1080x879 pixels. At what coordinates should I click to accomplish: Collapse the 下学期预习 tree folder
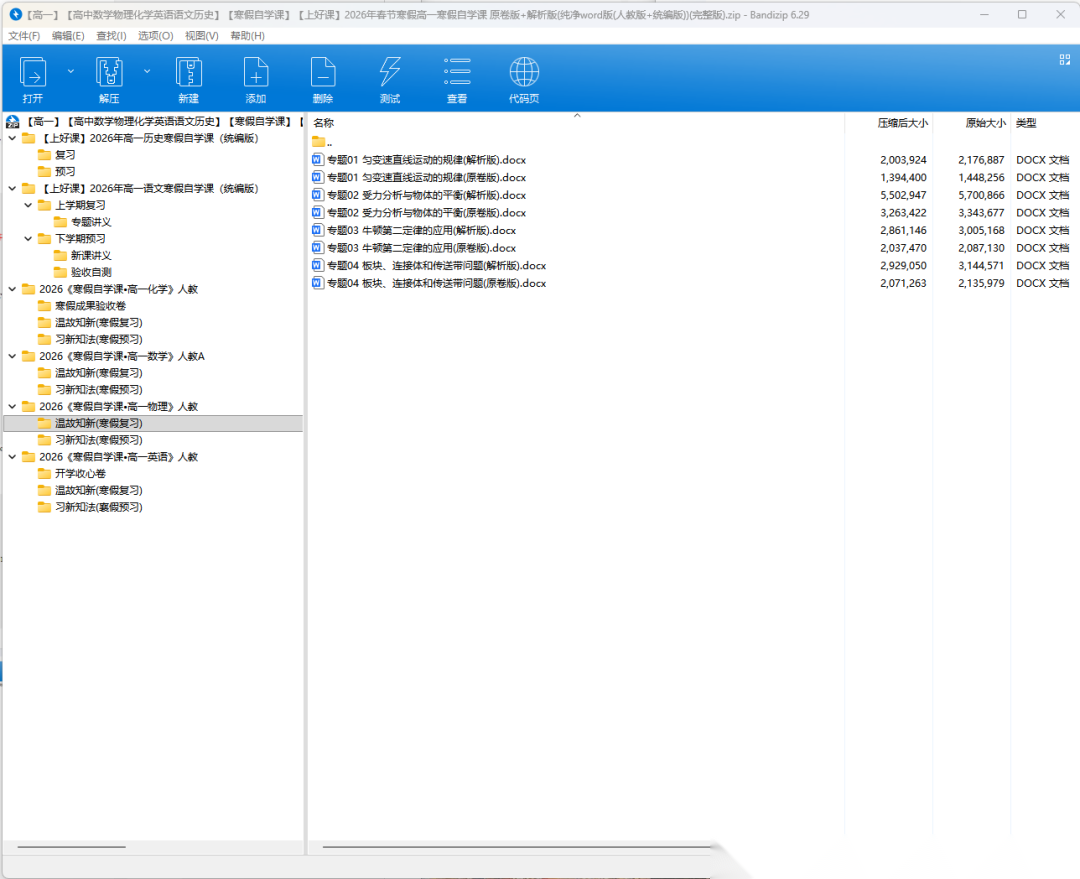tap(28, 239)
